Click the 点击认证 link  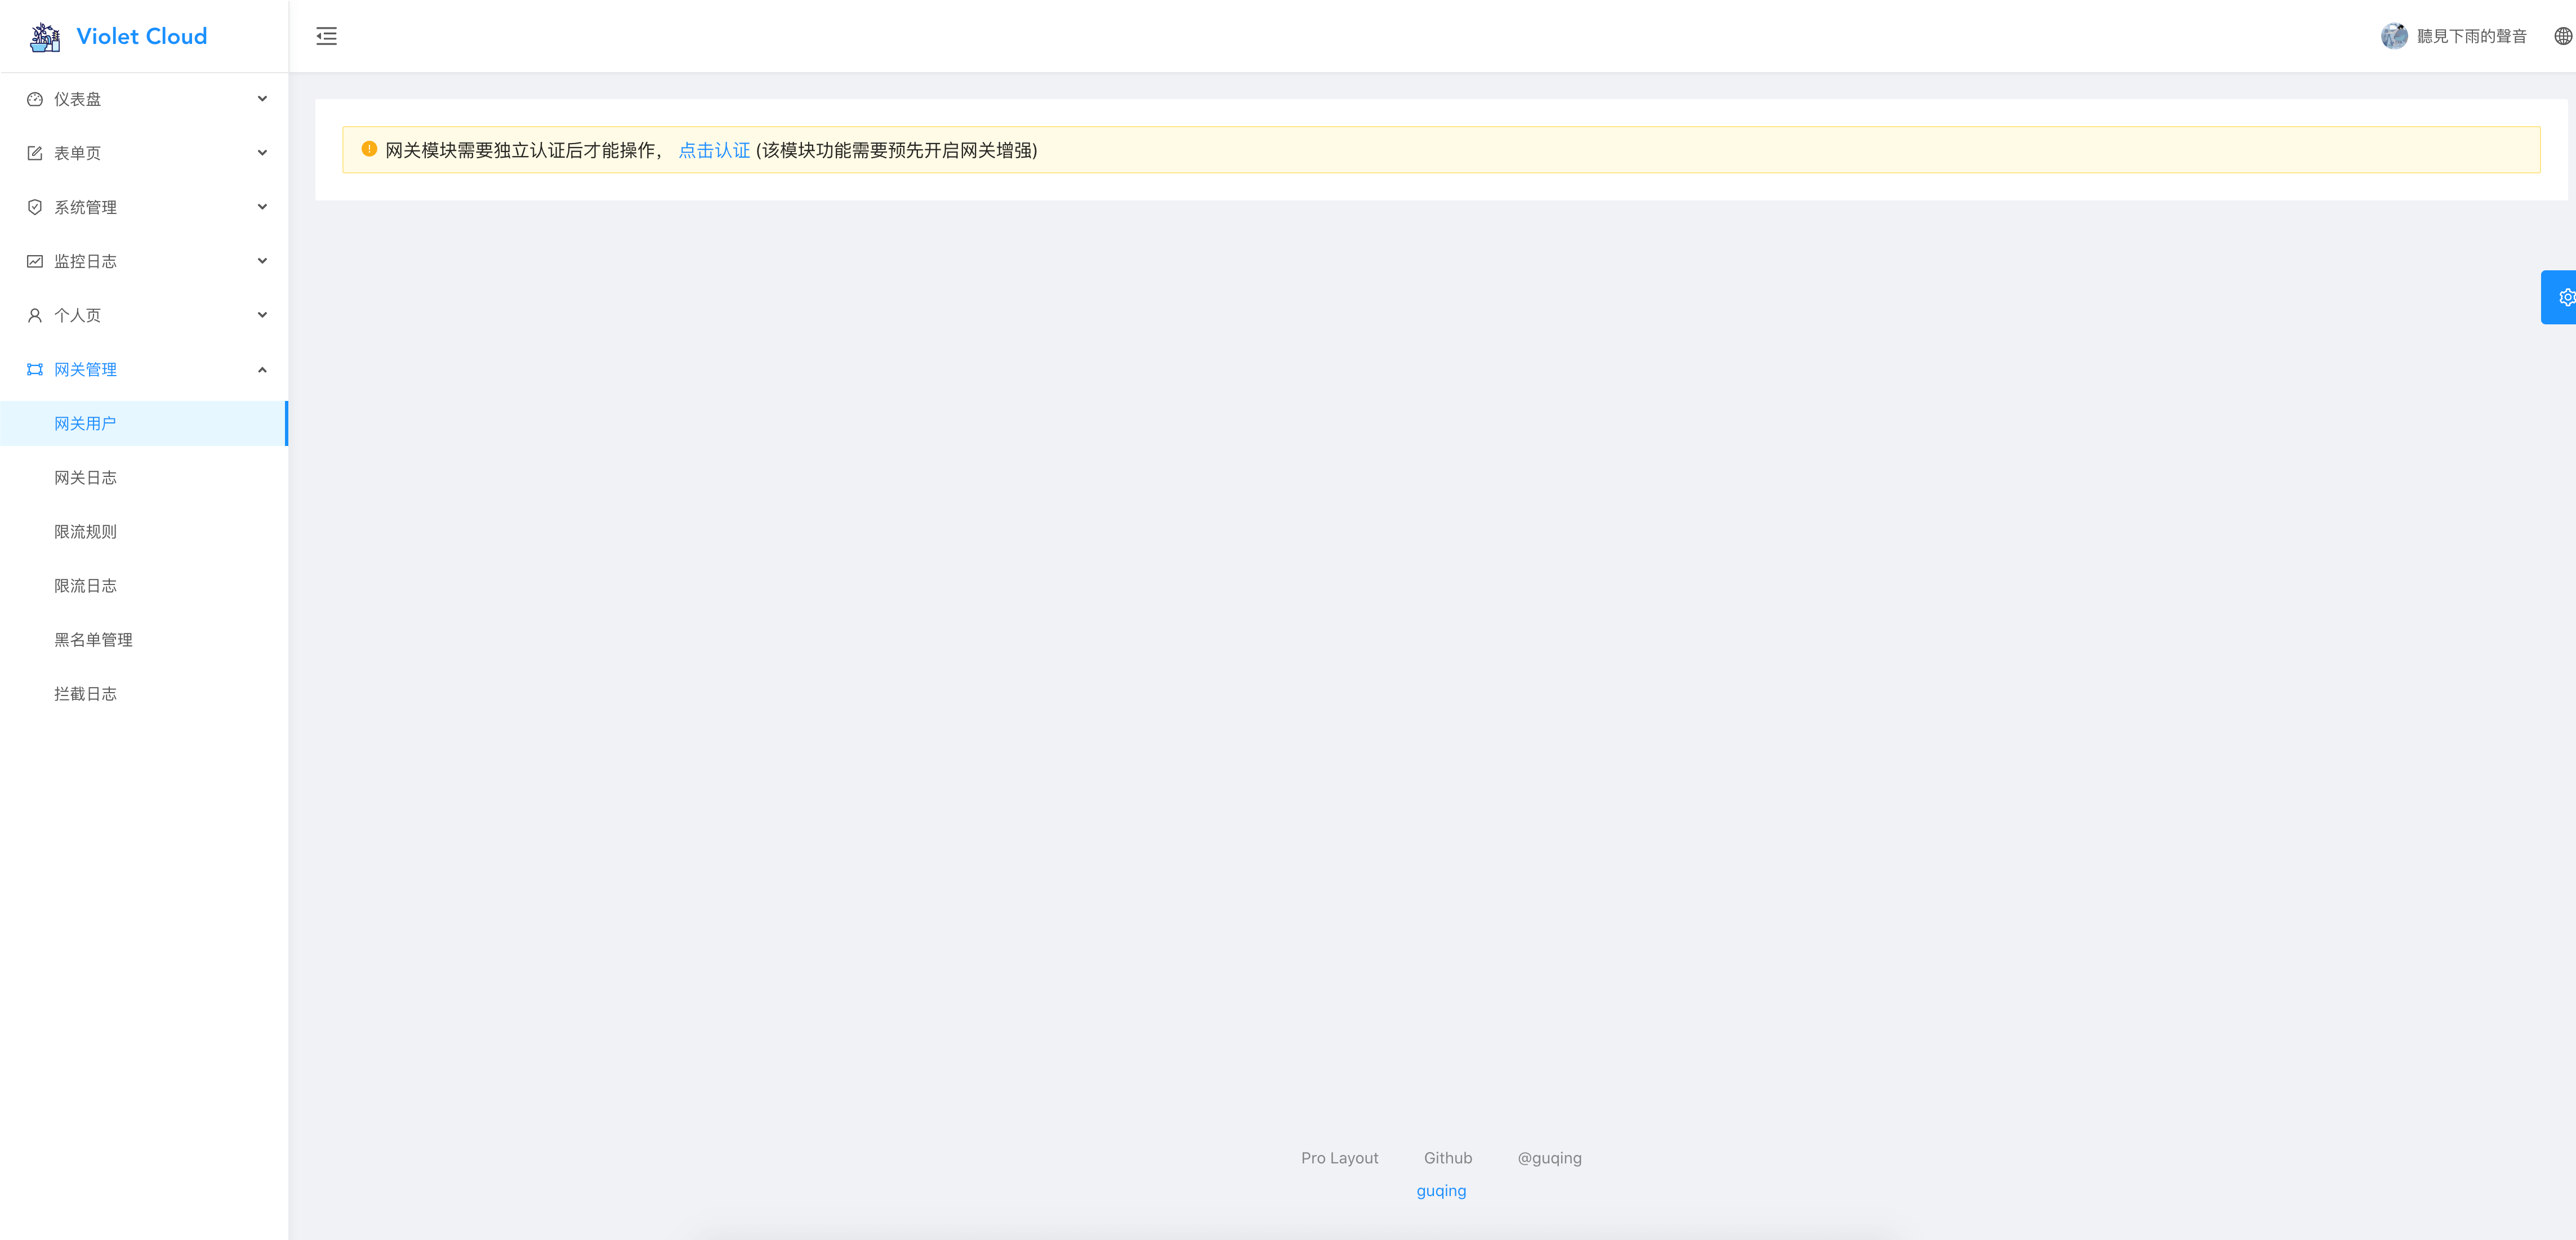coord(713,150)
